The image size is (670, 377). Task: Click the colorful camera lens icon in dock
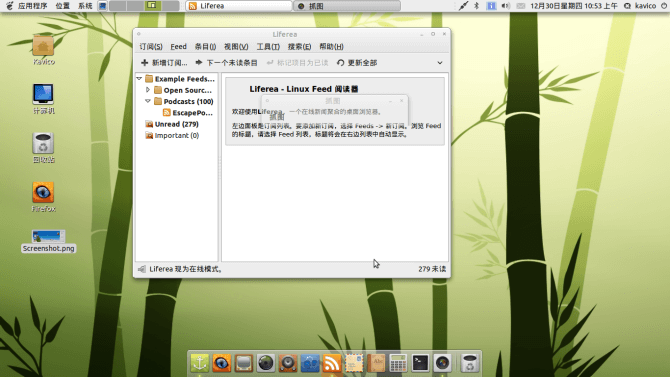(x=442, y=363)
